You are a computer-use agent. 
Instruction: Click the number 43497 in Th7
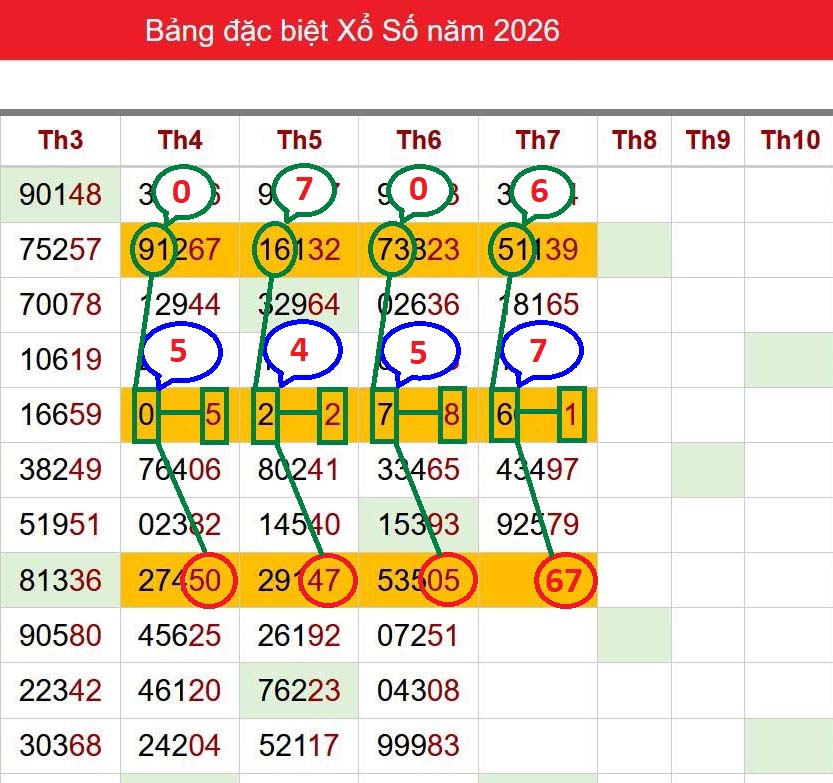[x=538, y=470]
